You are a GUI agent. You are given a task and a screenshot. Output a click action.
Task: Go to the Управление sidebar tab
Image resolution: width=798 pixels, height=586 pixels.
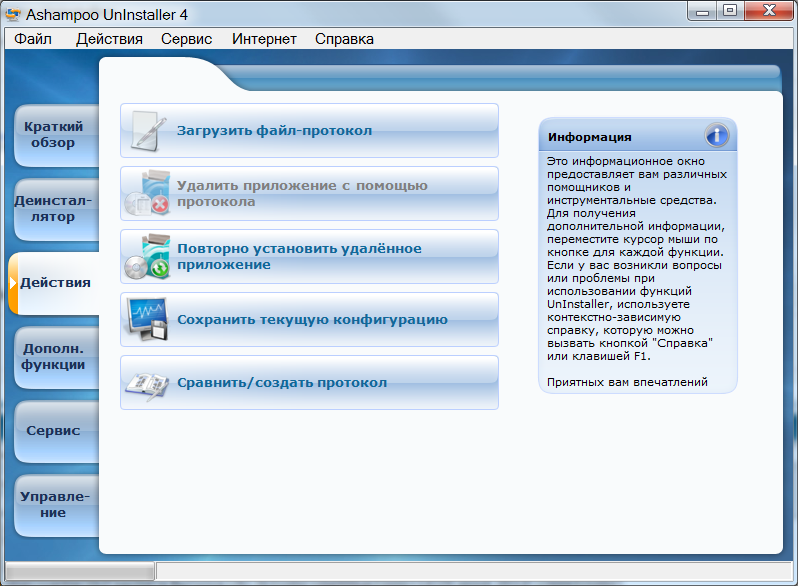(x=54, y=505)
